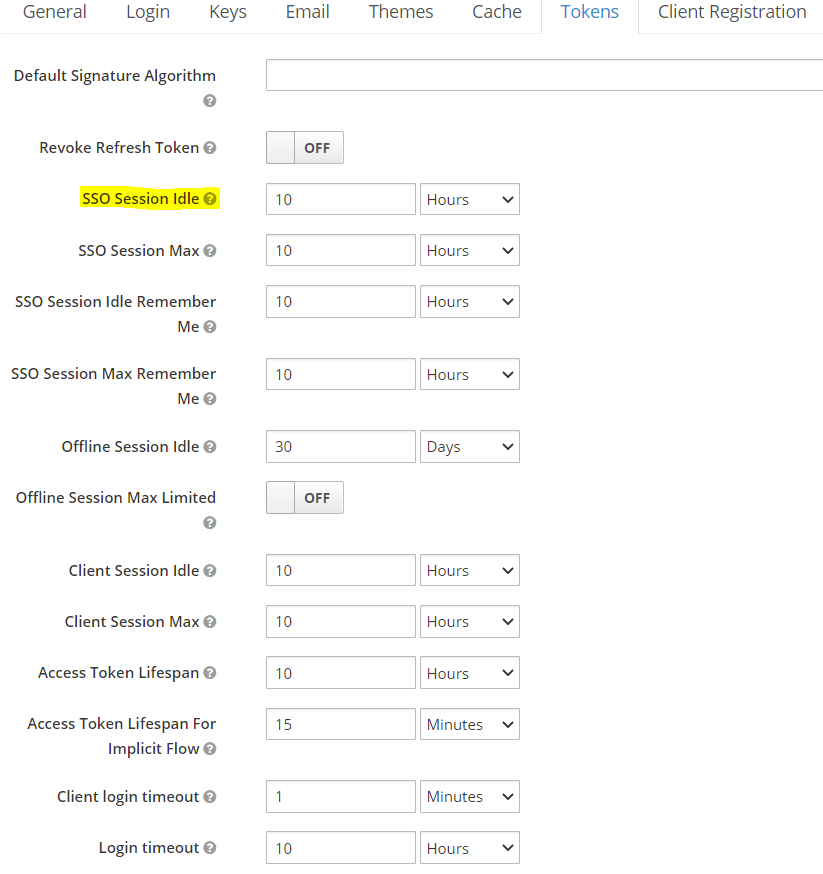Open the Client Registration tab
Screen dimensions: 823x874
click(732, 12)
